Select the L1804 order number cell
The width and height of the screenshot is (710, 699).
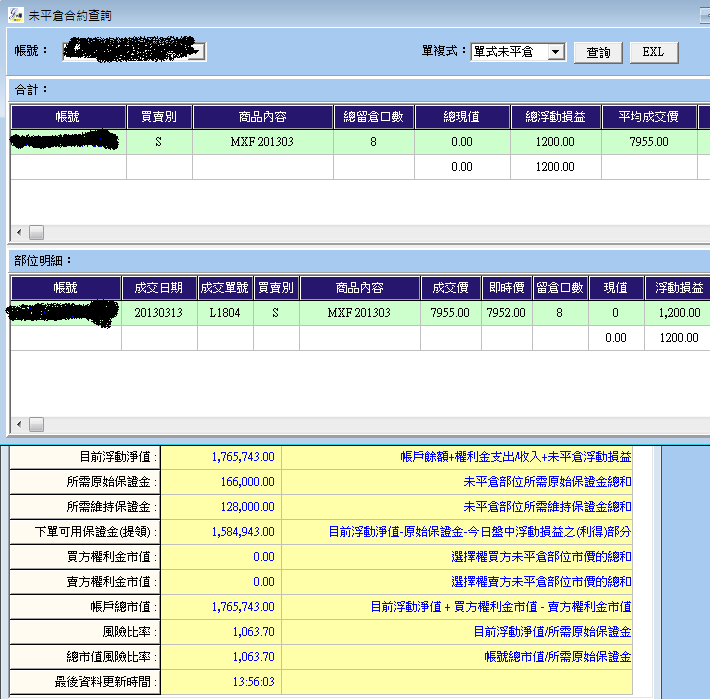225,313
